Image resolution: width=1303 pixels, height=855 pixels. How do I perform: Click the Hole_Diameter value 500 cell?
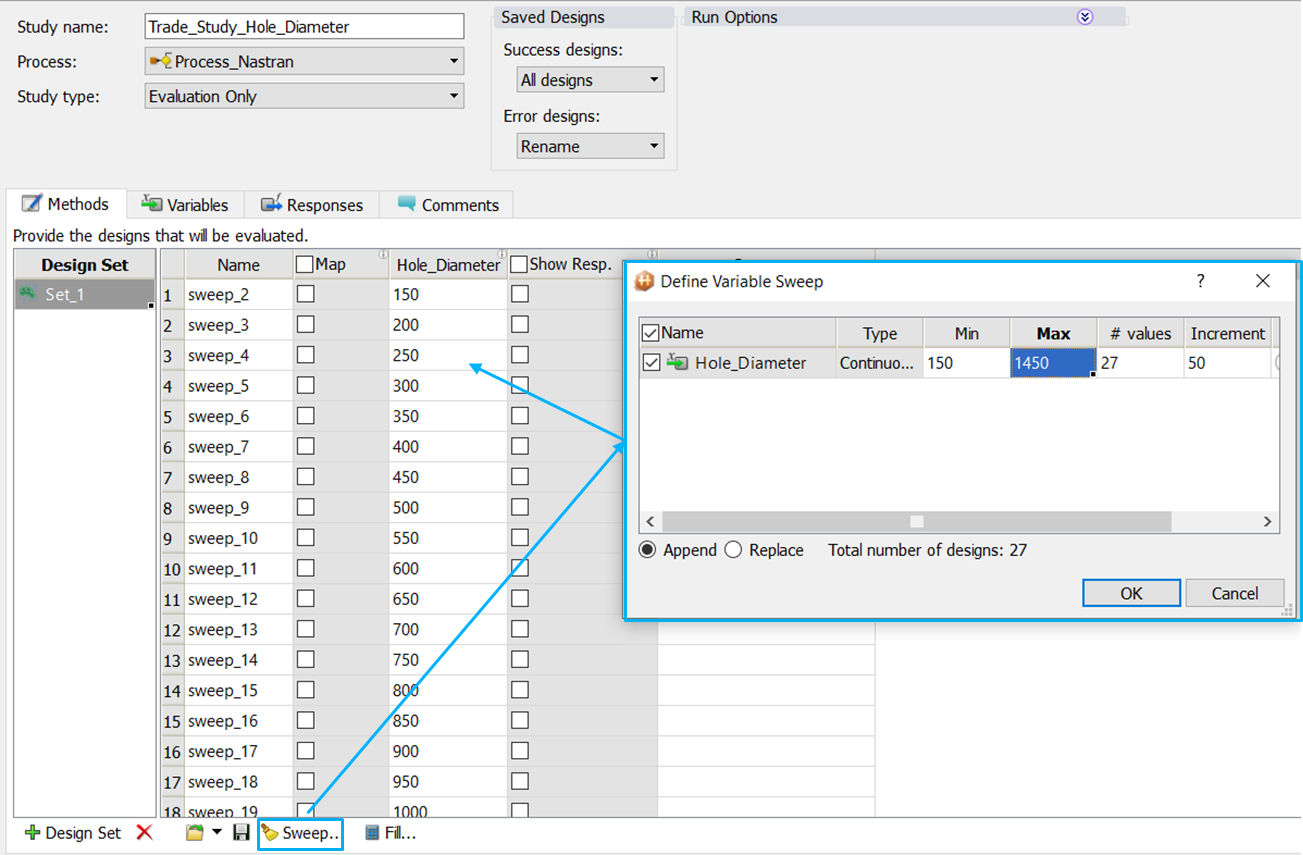tap(448, 508)
